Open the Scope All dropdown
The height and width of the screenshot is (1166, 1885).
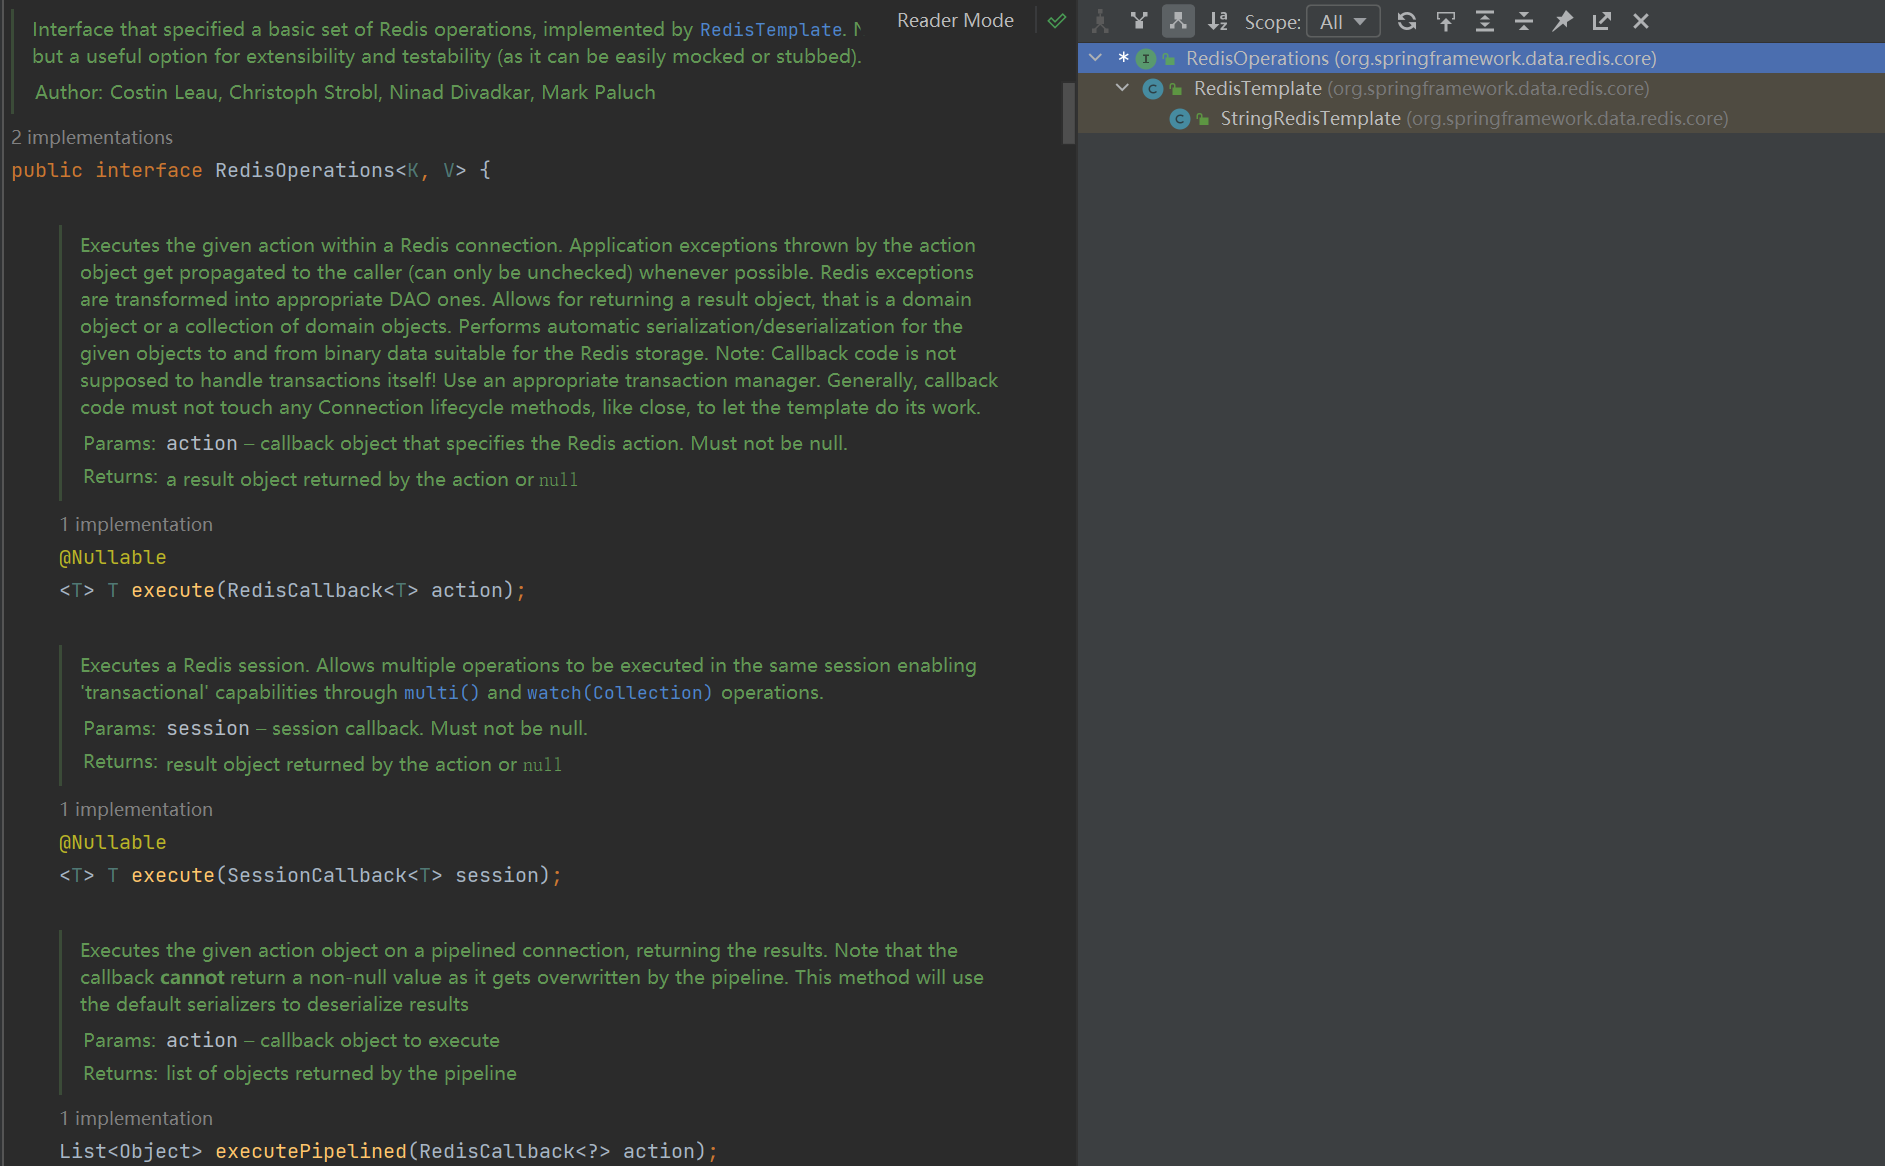[1343, 21]
